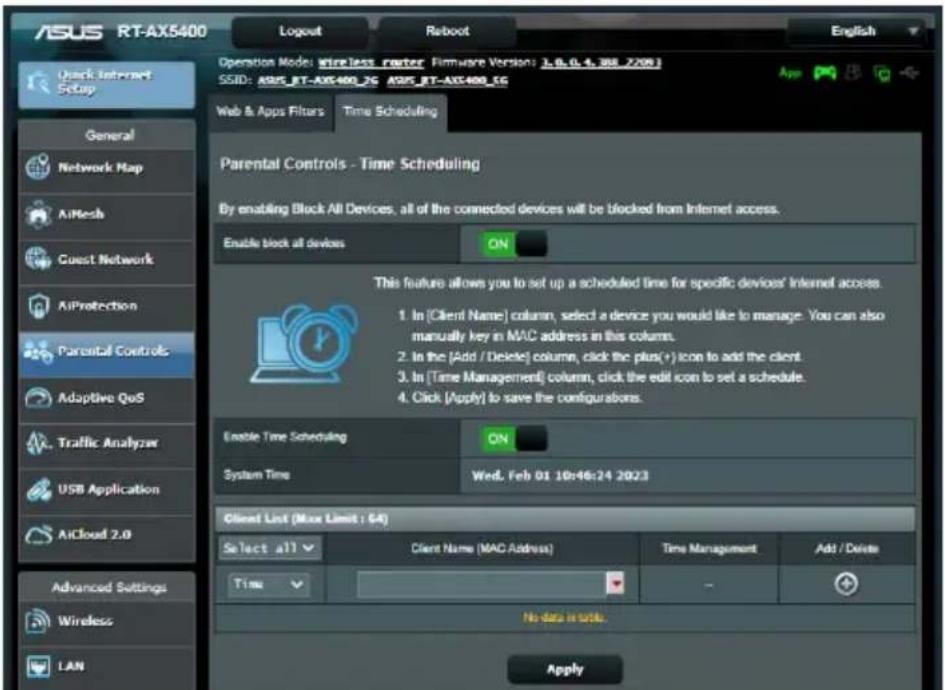Toggle Enable block all devices switch
945x690 pixels.
[513, 244]
